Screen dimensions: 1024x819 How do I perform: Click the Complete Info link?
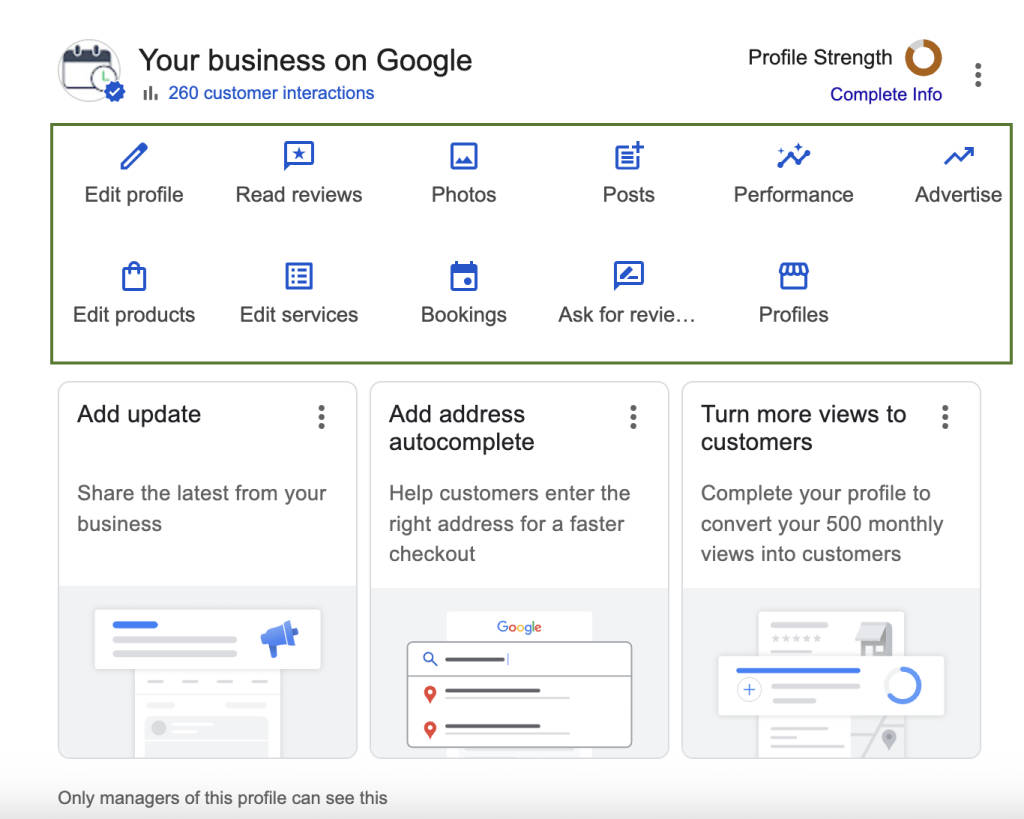886,94
